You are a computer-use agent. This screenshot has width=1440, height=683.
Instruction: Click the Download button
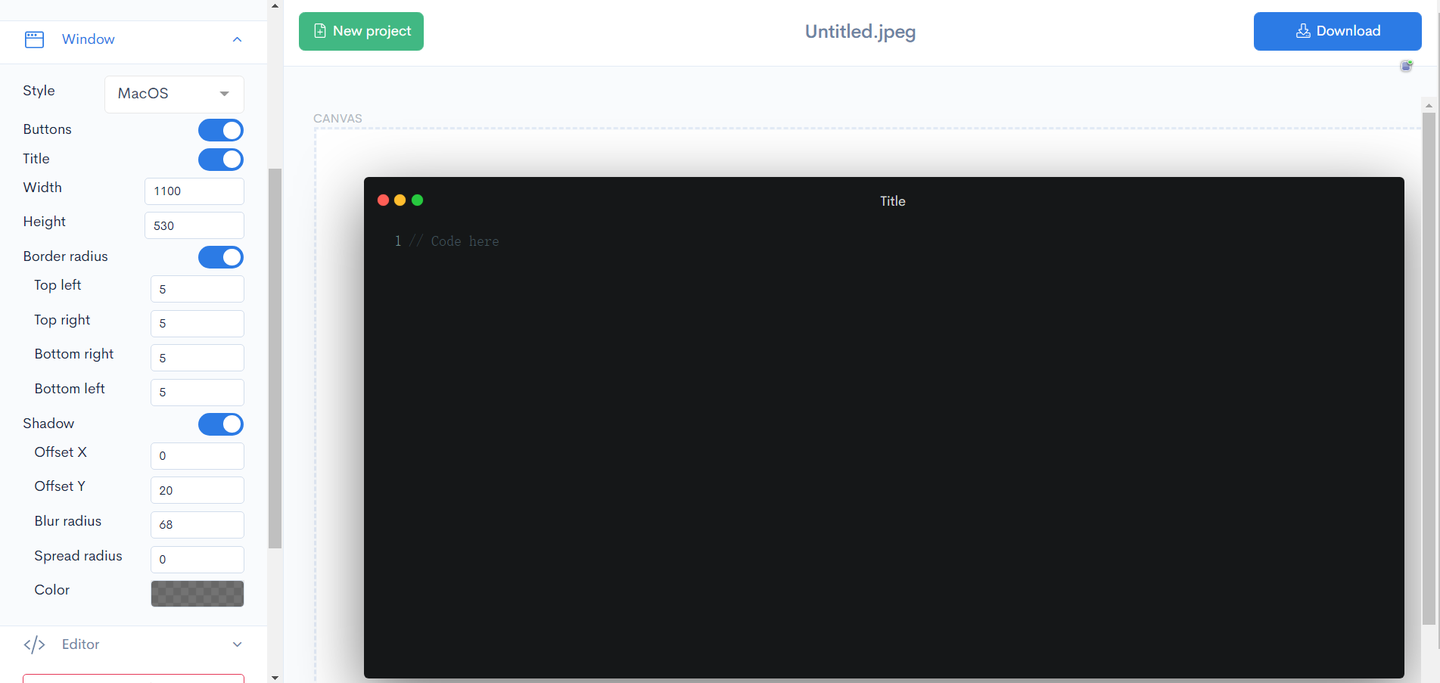click(x=1337, y=31)
